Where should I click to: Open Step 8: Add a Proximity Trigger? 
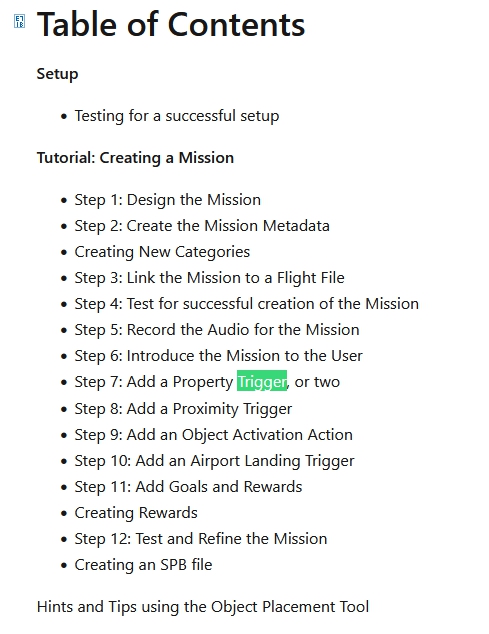click(183, 409)
